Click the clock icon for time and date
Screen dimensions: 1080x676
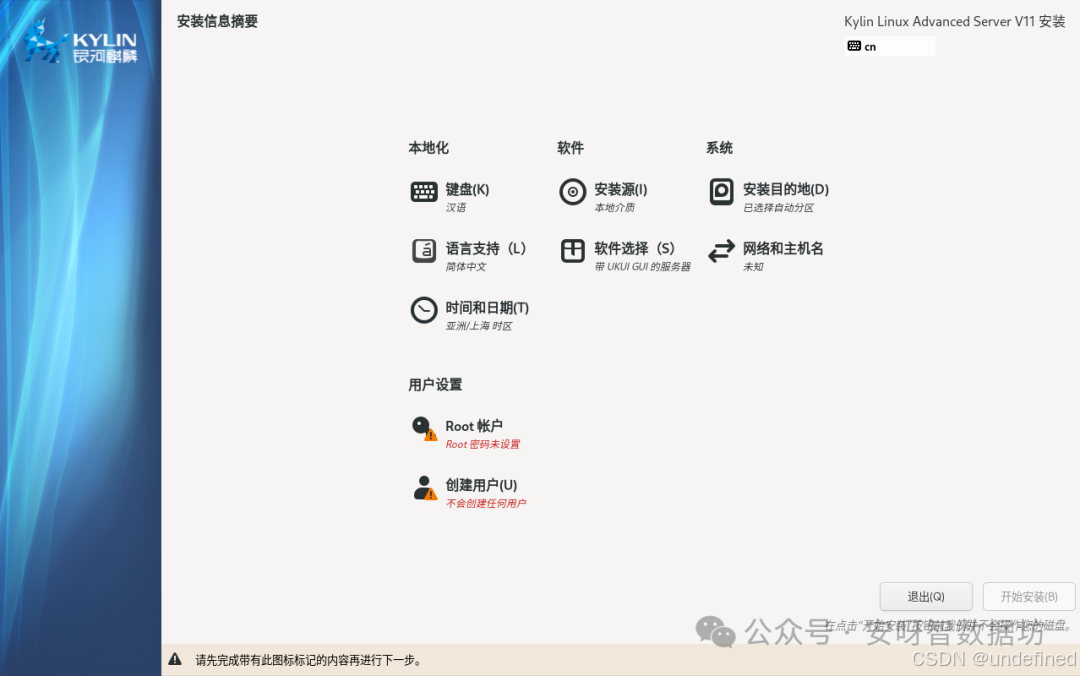pyautogui.click(x=424, y=310)
